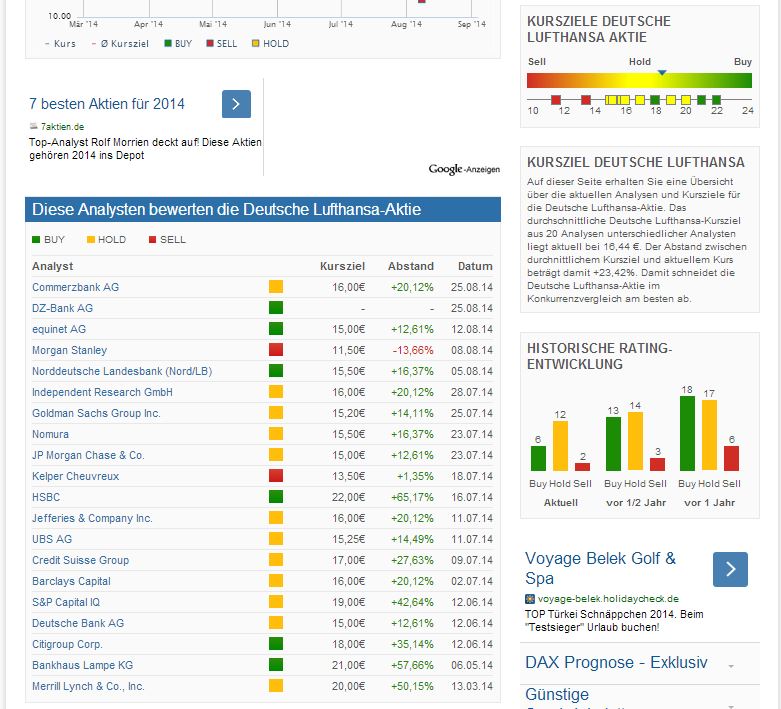Sort table by Datum column header

(x=475, y=266)
